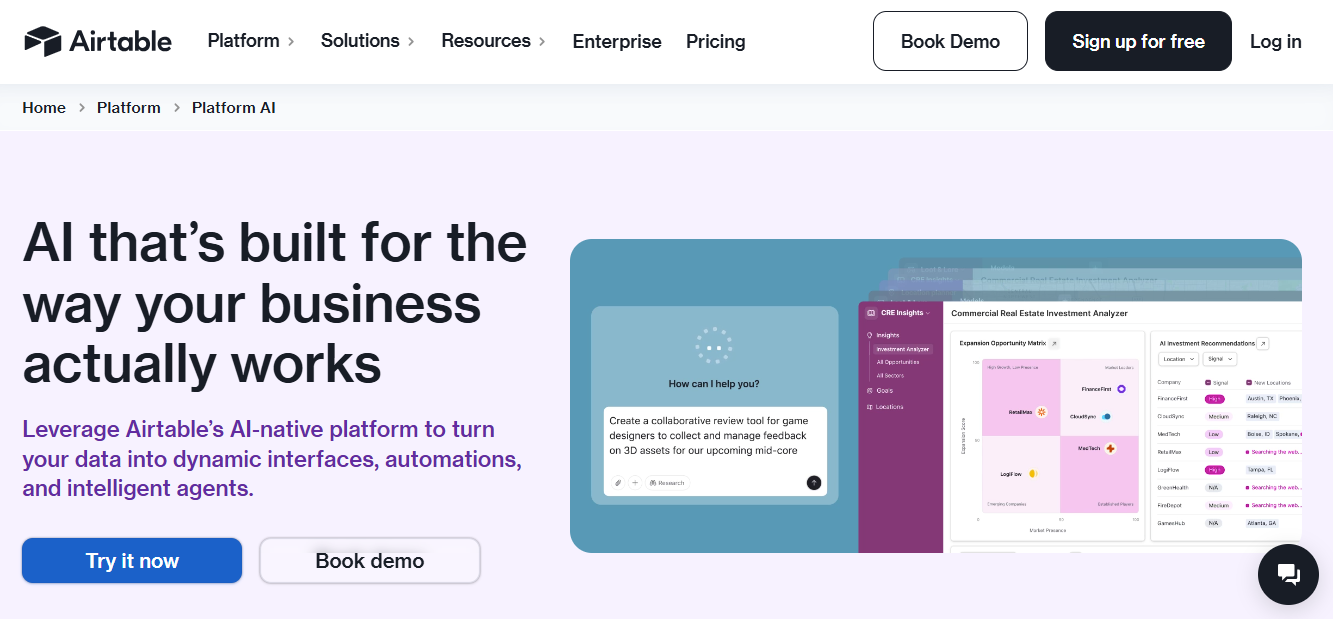The height and width of the screenshot is (619, 1333).
Task: Click the Sign up for free button
Action: (x=1137, y=41)
